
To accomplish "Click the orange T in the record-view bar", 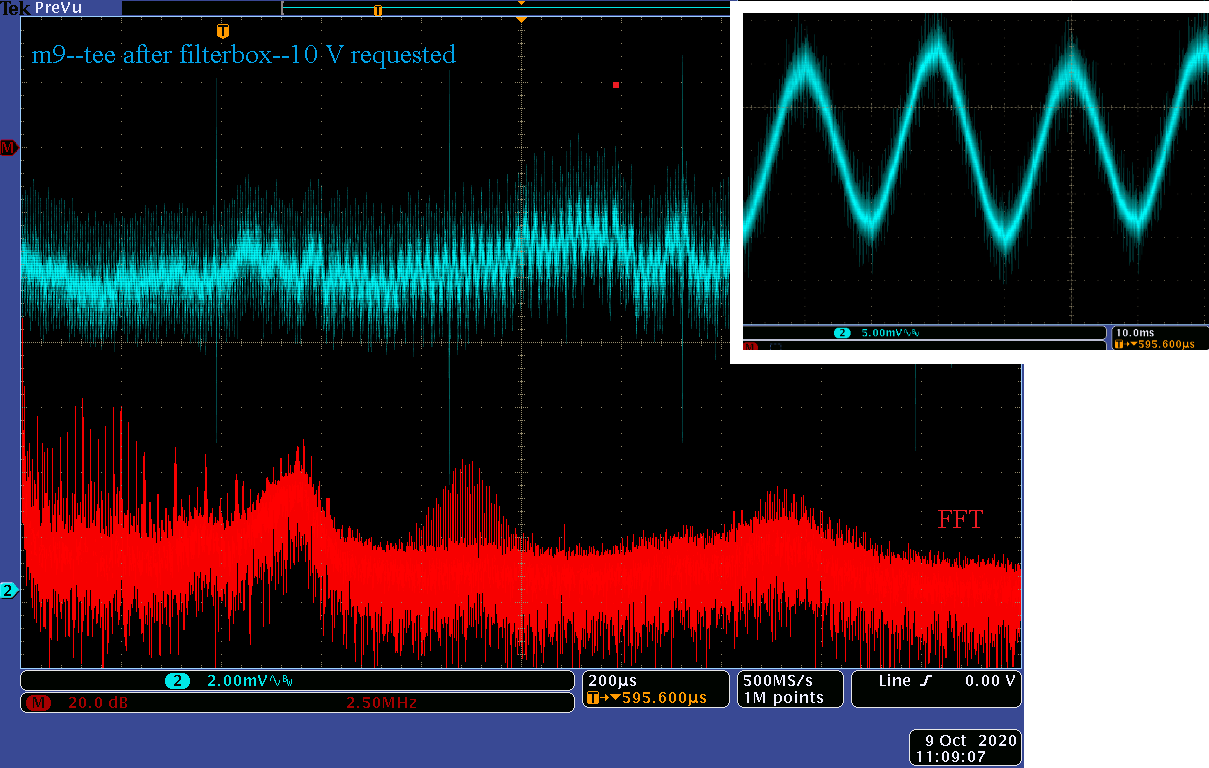I will (377, 10).
